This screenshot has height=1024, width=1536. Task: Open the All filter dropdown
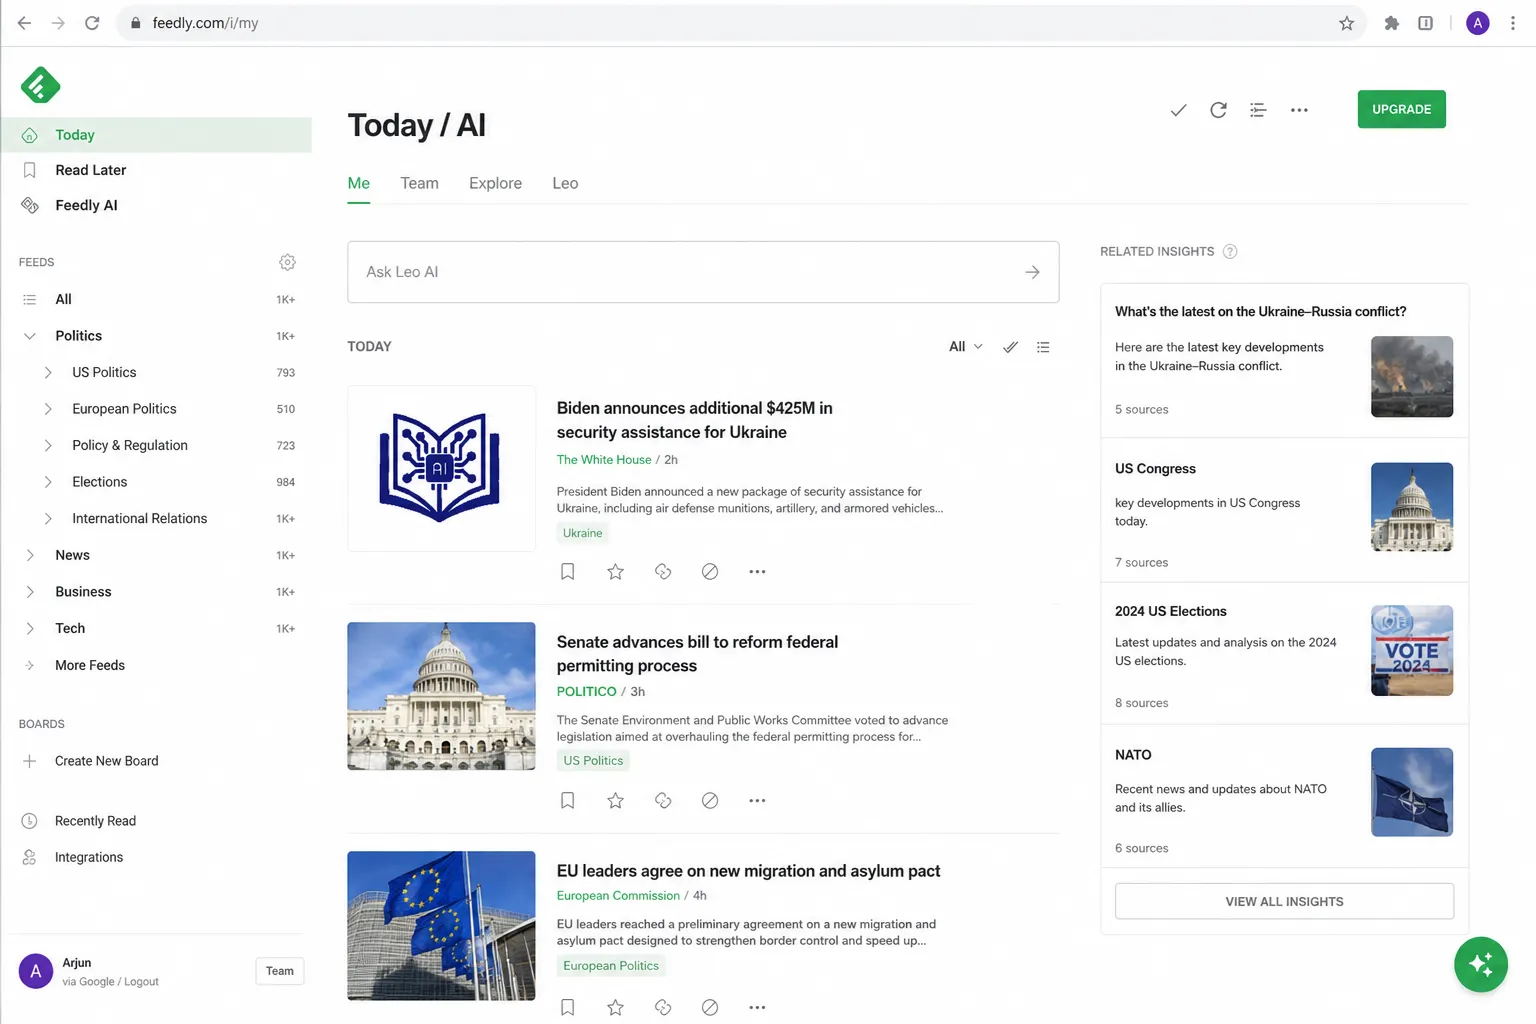(x=965, y=347)
